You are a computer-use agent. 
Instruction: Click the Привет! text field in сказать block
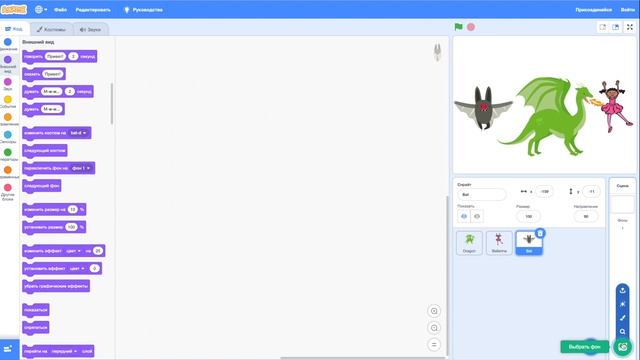coord(53,74)
